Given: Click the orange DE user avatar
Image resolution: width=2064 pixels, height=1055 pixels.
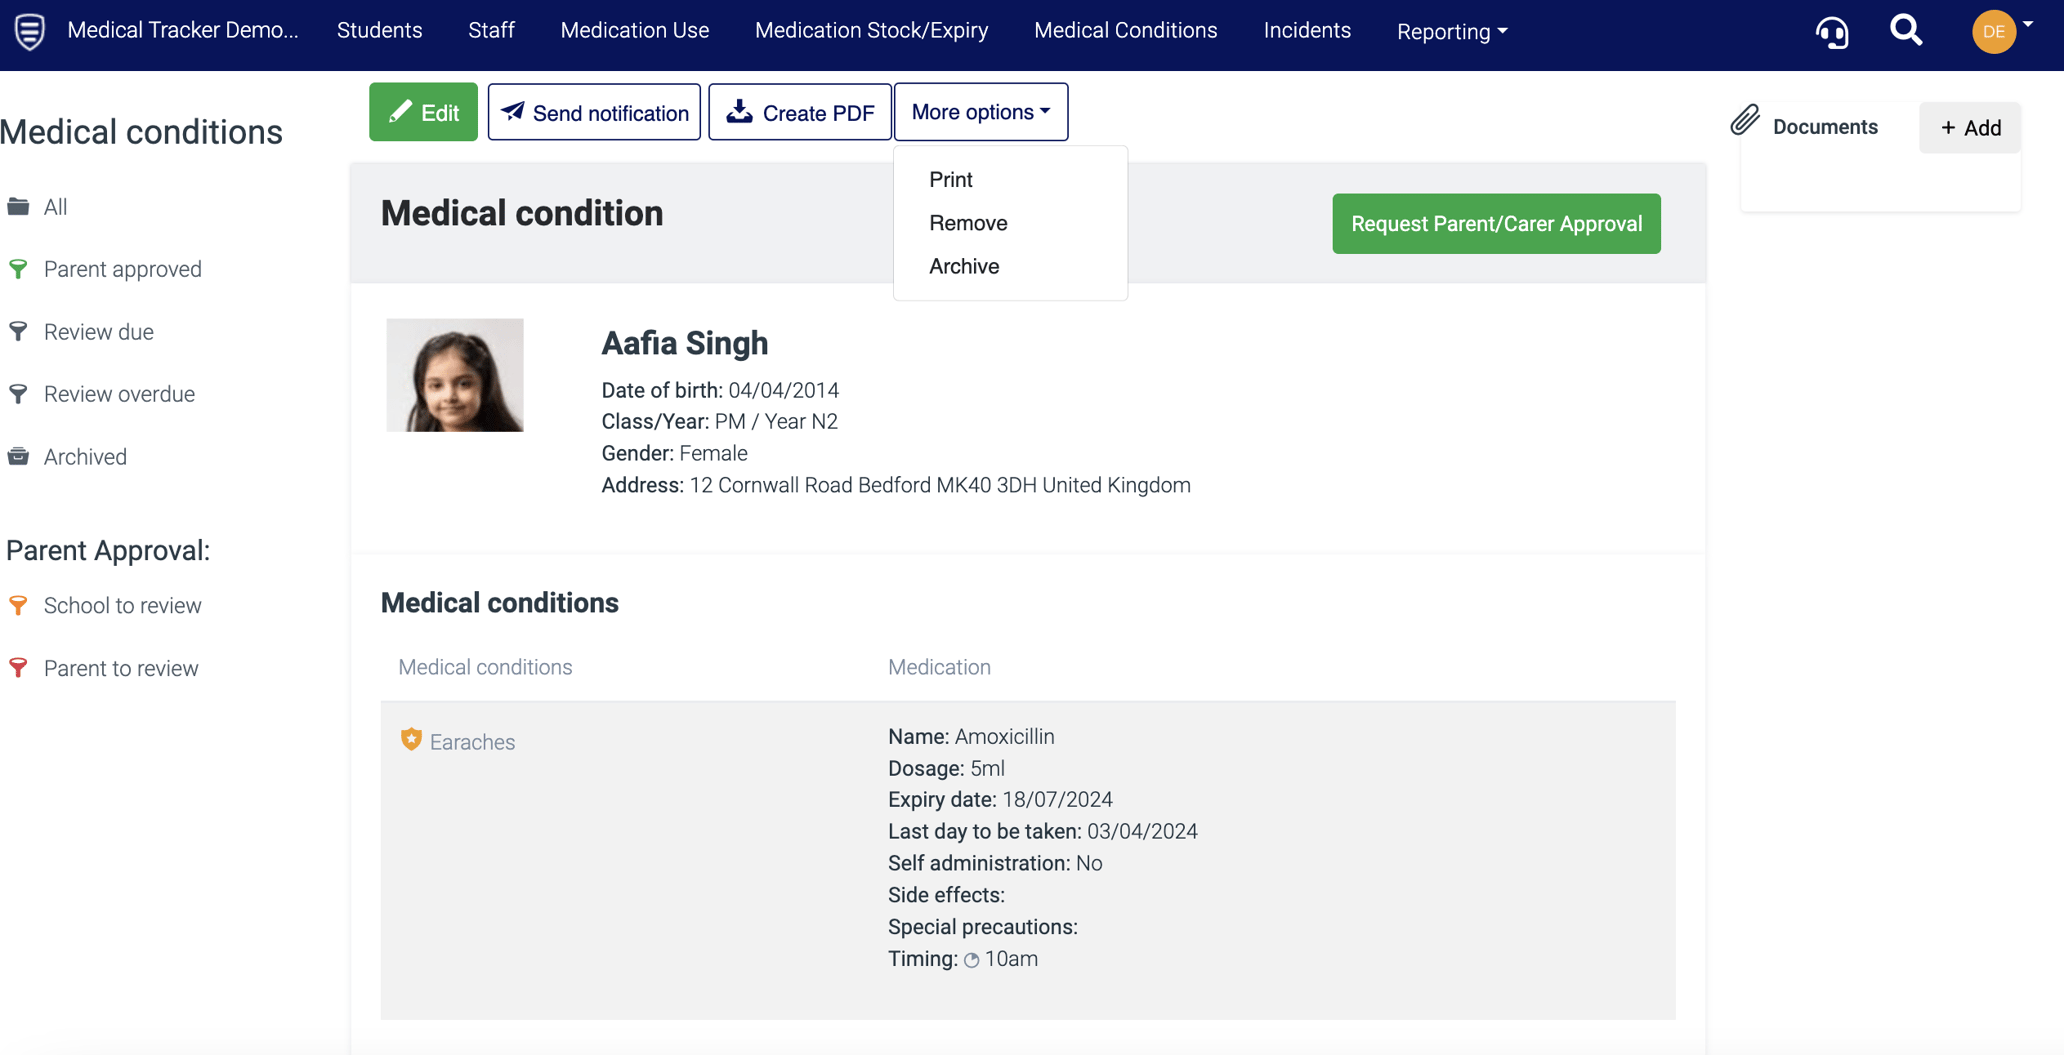Looking at the screenshot, I should click(1993, 32).
